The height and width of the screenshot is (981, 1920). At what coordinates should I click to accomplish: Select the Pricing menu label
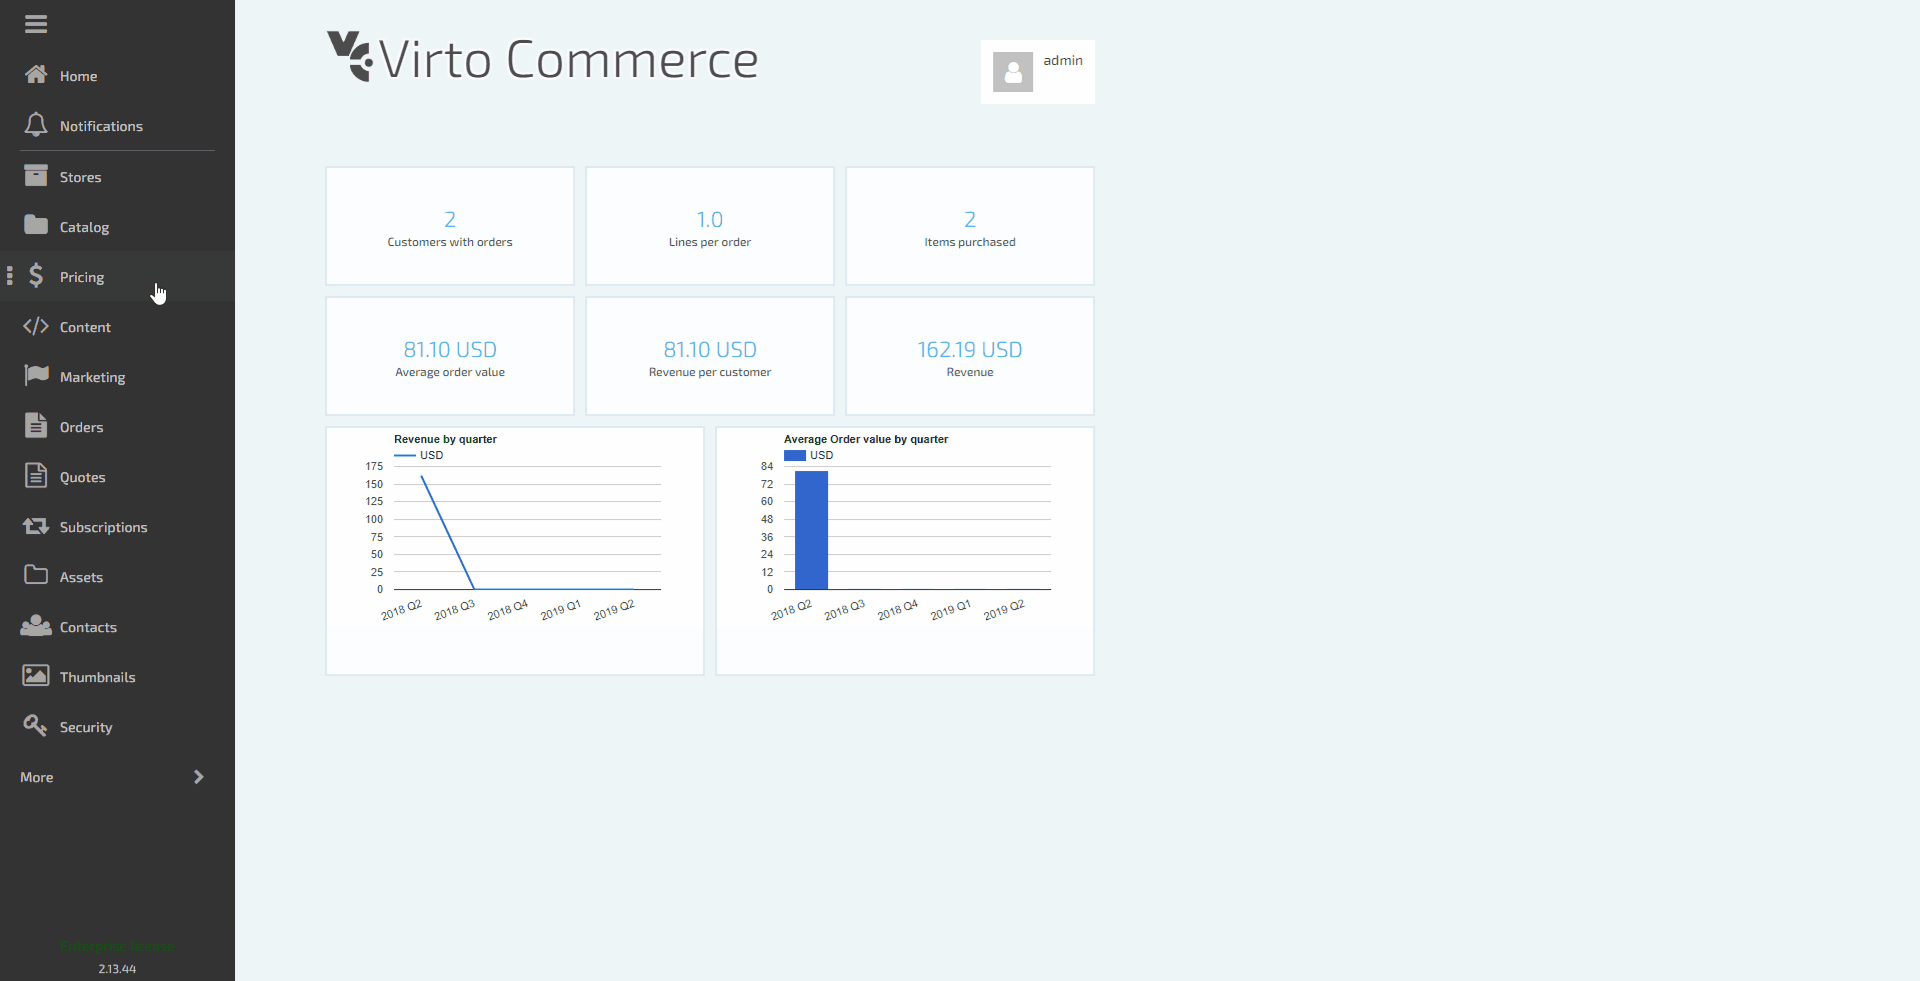click(82, 277)
